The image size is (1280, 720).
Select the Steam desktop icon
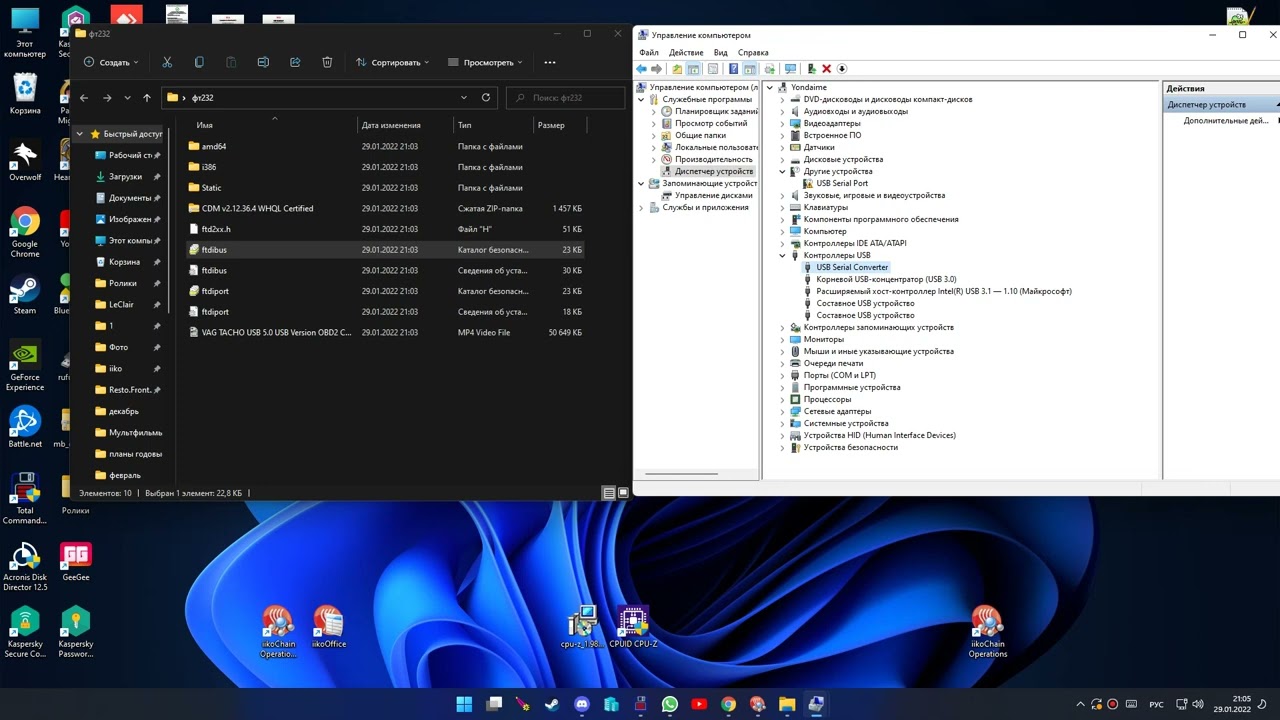click(25, 294)
